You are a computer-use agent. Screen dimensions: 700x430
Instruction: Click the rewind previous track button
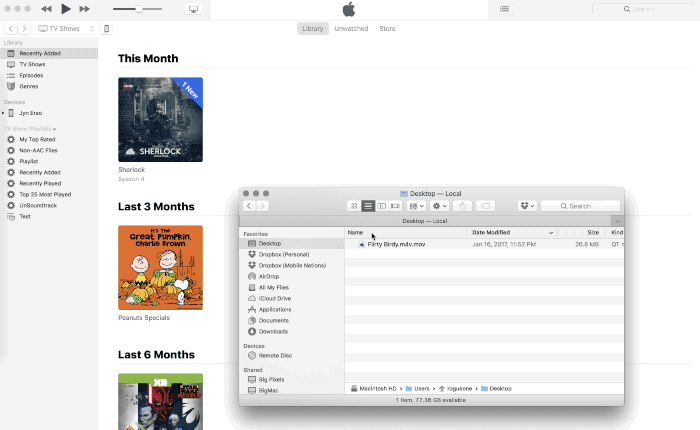point(46,9)
